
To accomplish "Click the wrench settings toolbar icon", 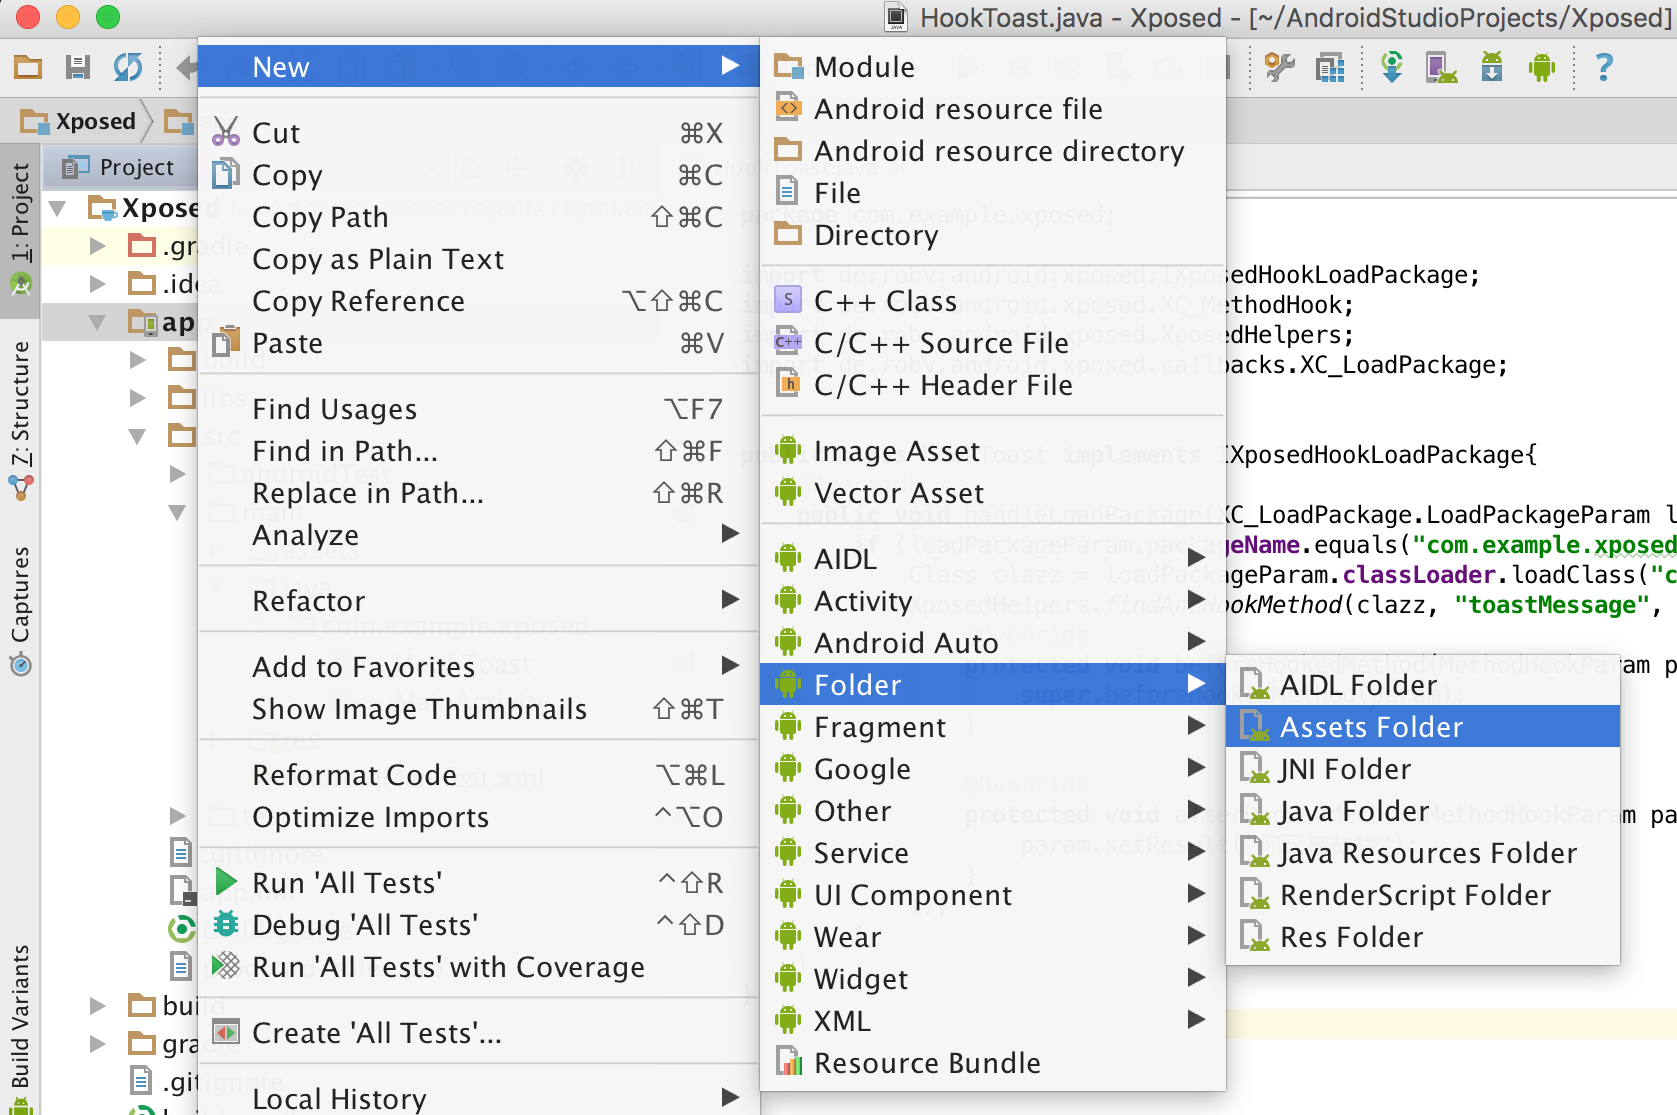I will (1279, 68).
